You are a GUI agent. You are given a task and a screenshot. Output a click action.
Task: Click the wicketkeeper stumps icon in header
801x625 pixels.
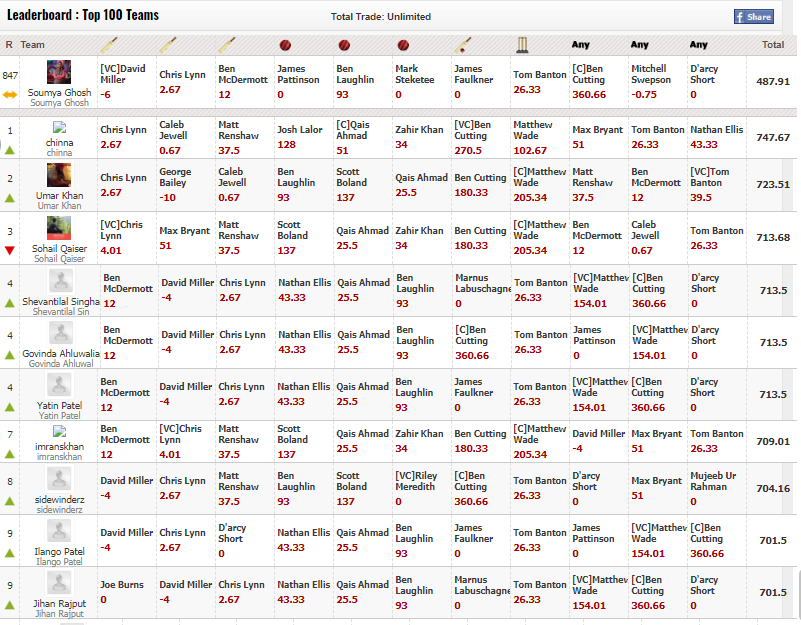(x=522, y=44)
